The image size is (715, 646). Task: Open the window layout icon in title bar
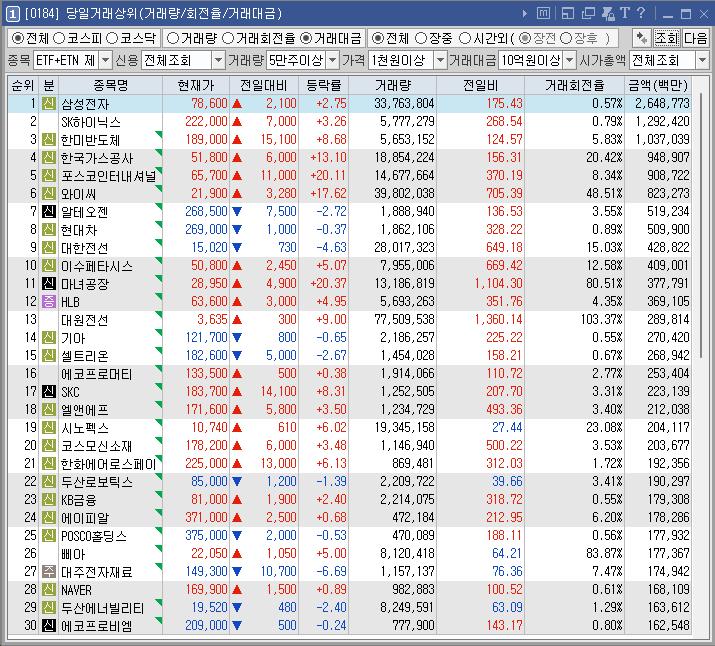(x=568, y=13)
